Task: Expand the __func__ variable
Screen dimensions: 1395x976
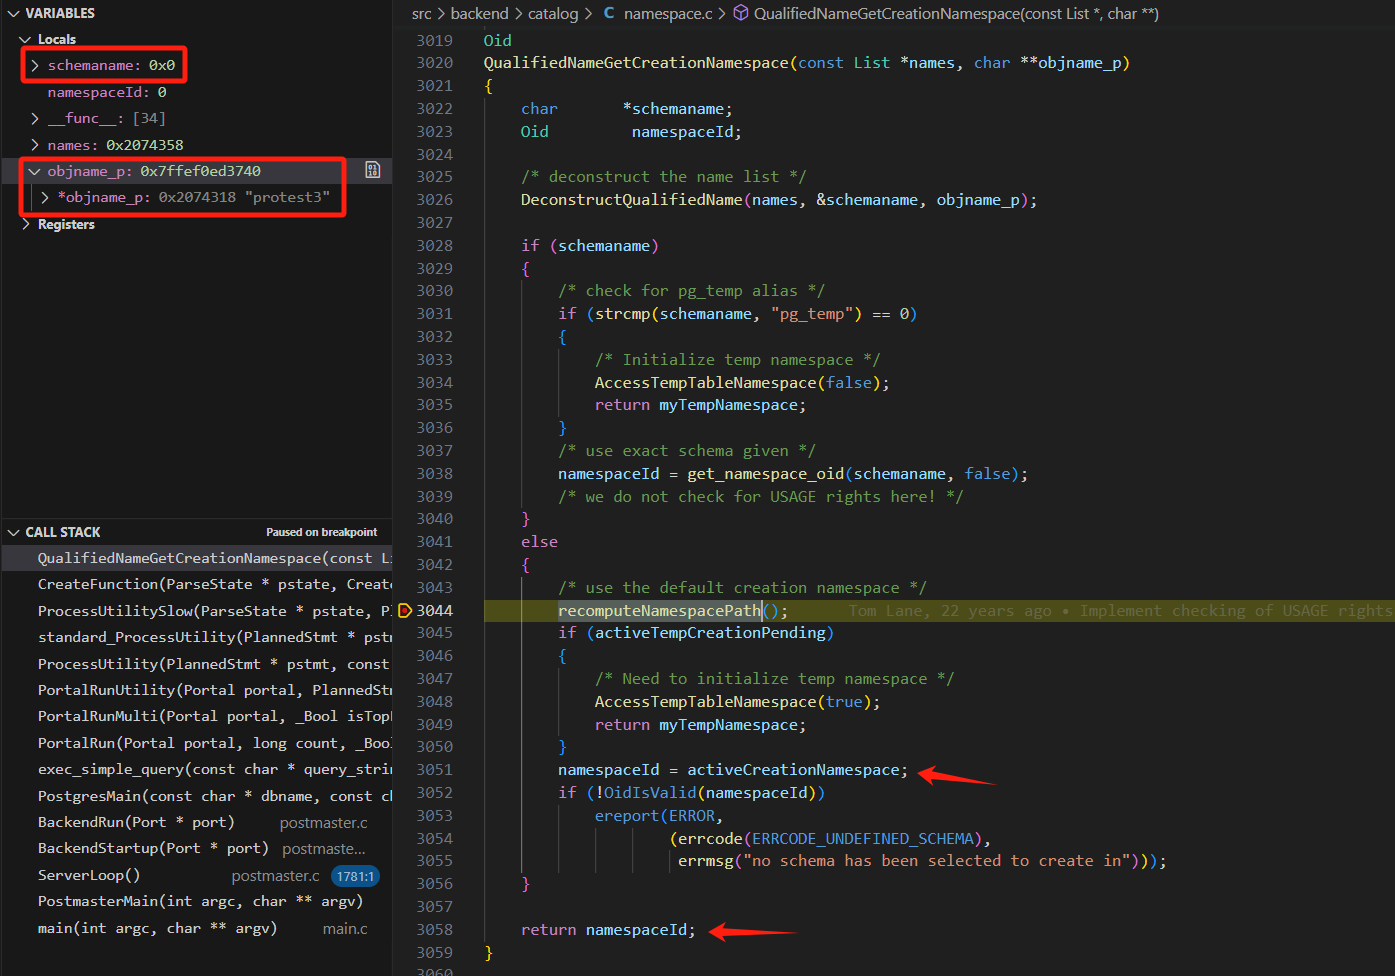Action: 35,118
